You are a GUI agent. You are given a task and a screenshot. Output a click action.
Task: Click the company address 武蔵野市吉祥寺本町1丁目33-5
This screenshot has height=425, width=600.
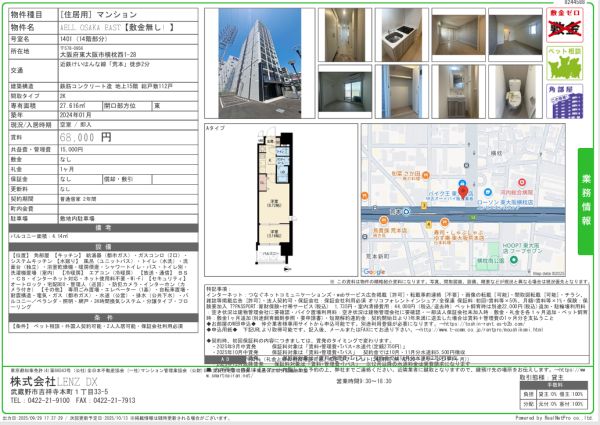pos(59,392)
